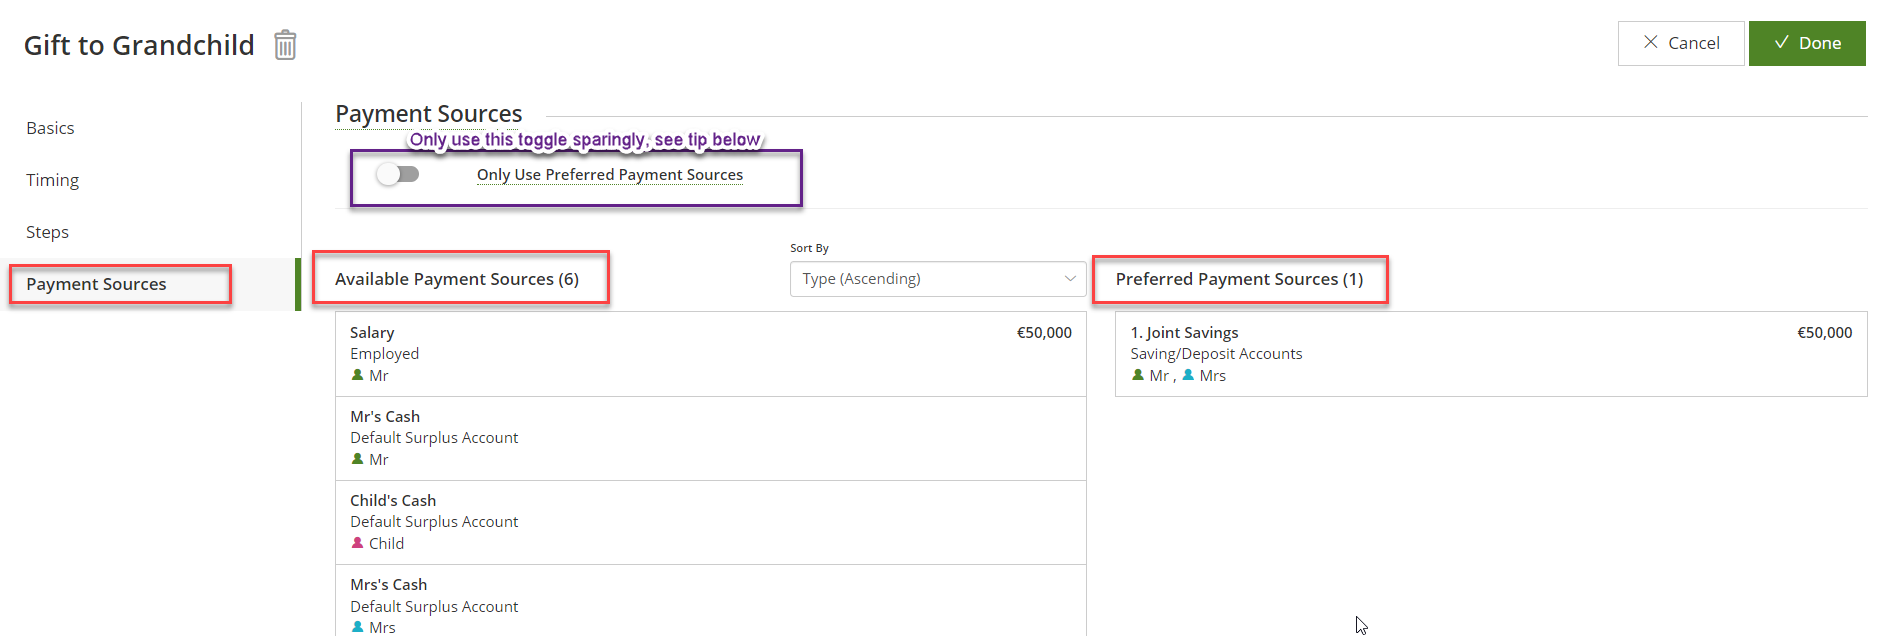The image size is (1884, 636).
Task: Select Payment Sources in the sidebar
Action: click(x=96, y=284)
